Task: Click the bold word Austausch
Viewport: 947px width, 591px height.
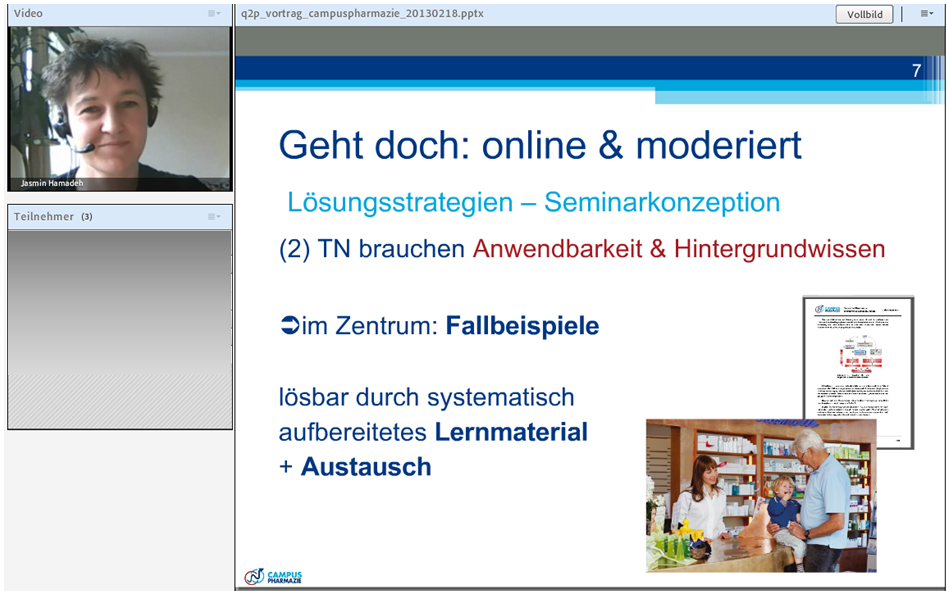Action: pyautogui.click(x=366, y=467)
